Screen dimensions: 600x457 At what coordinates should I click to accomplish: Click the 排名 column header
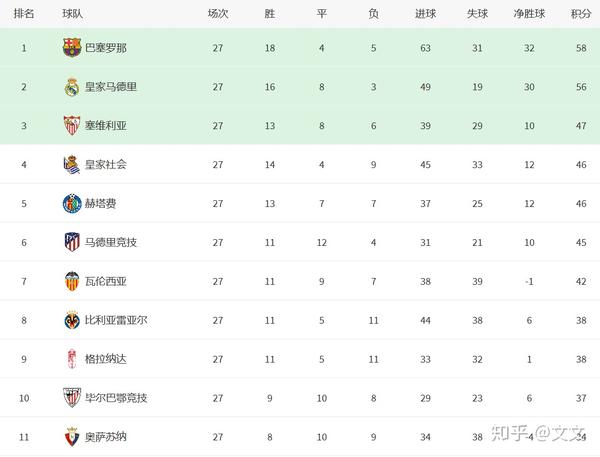(24, 14)
